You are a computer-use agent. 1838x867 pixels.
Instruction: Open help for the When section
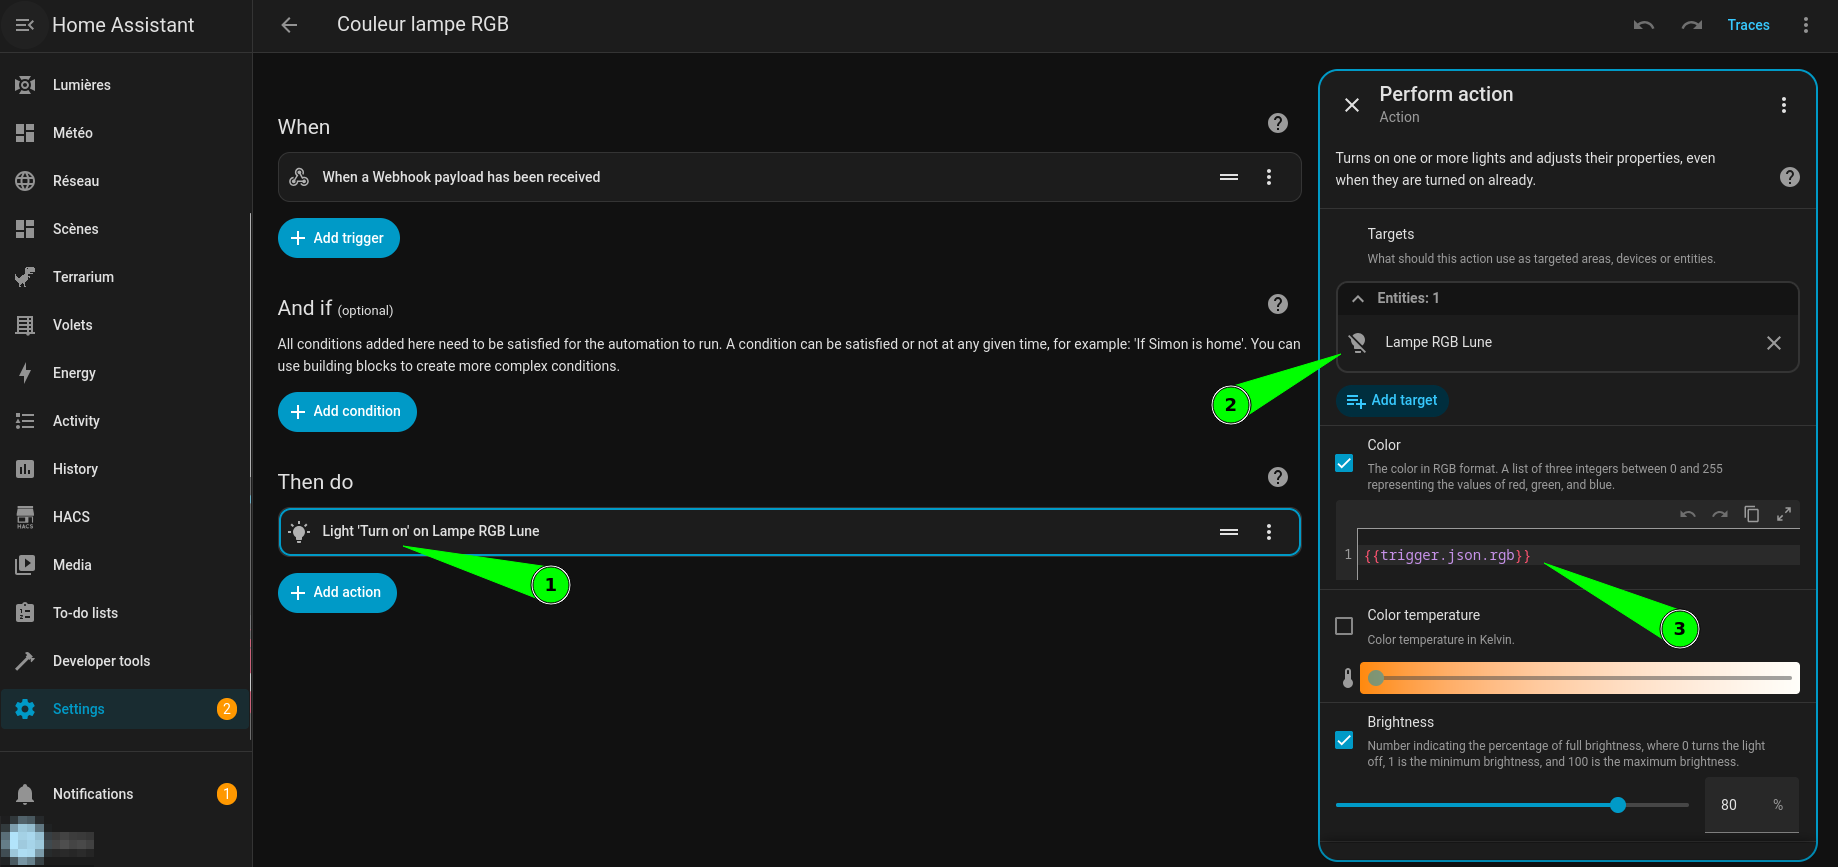pyautogui.click(x=1277, y=123)
